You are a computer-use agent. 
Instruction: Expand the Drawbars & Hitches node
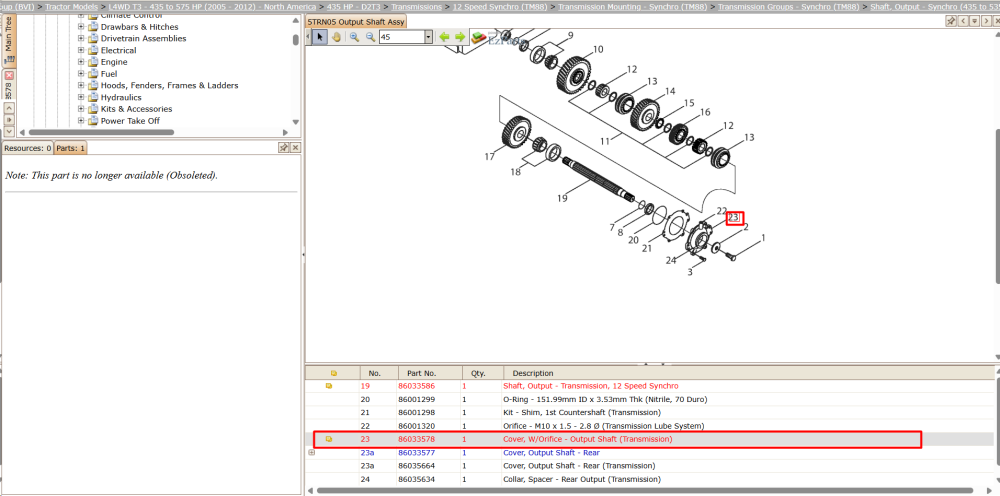coord(81,27)
